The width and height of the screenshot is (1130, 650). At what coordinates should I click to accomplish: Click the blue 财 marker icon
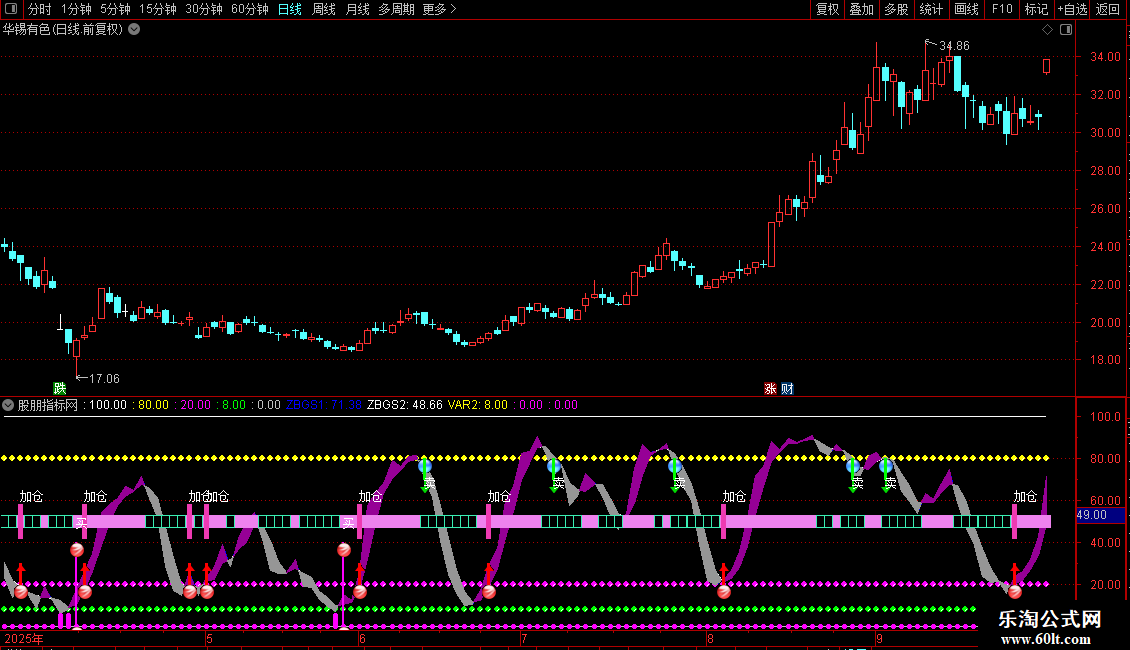pyautogui.click(x=787, y=388)
